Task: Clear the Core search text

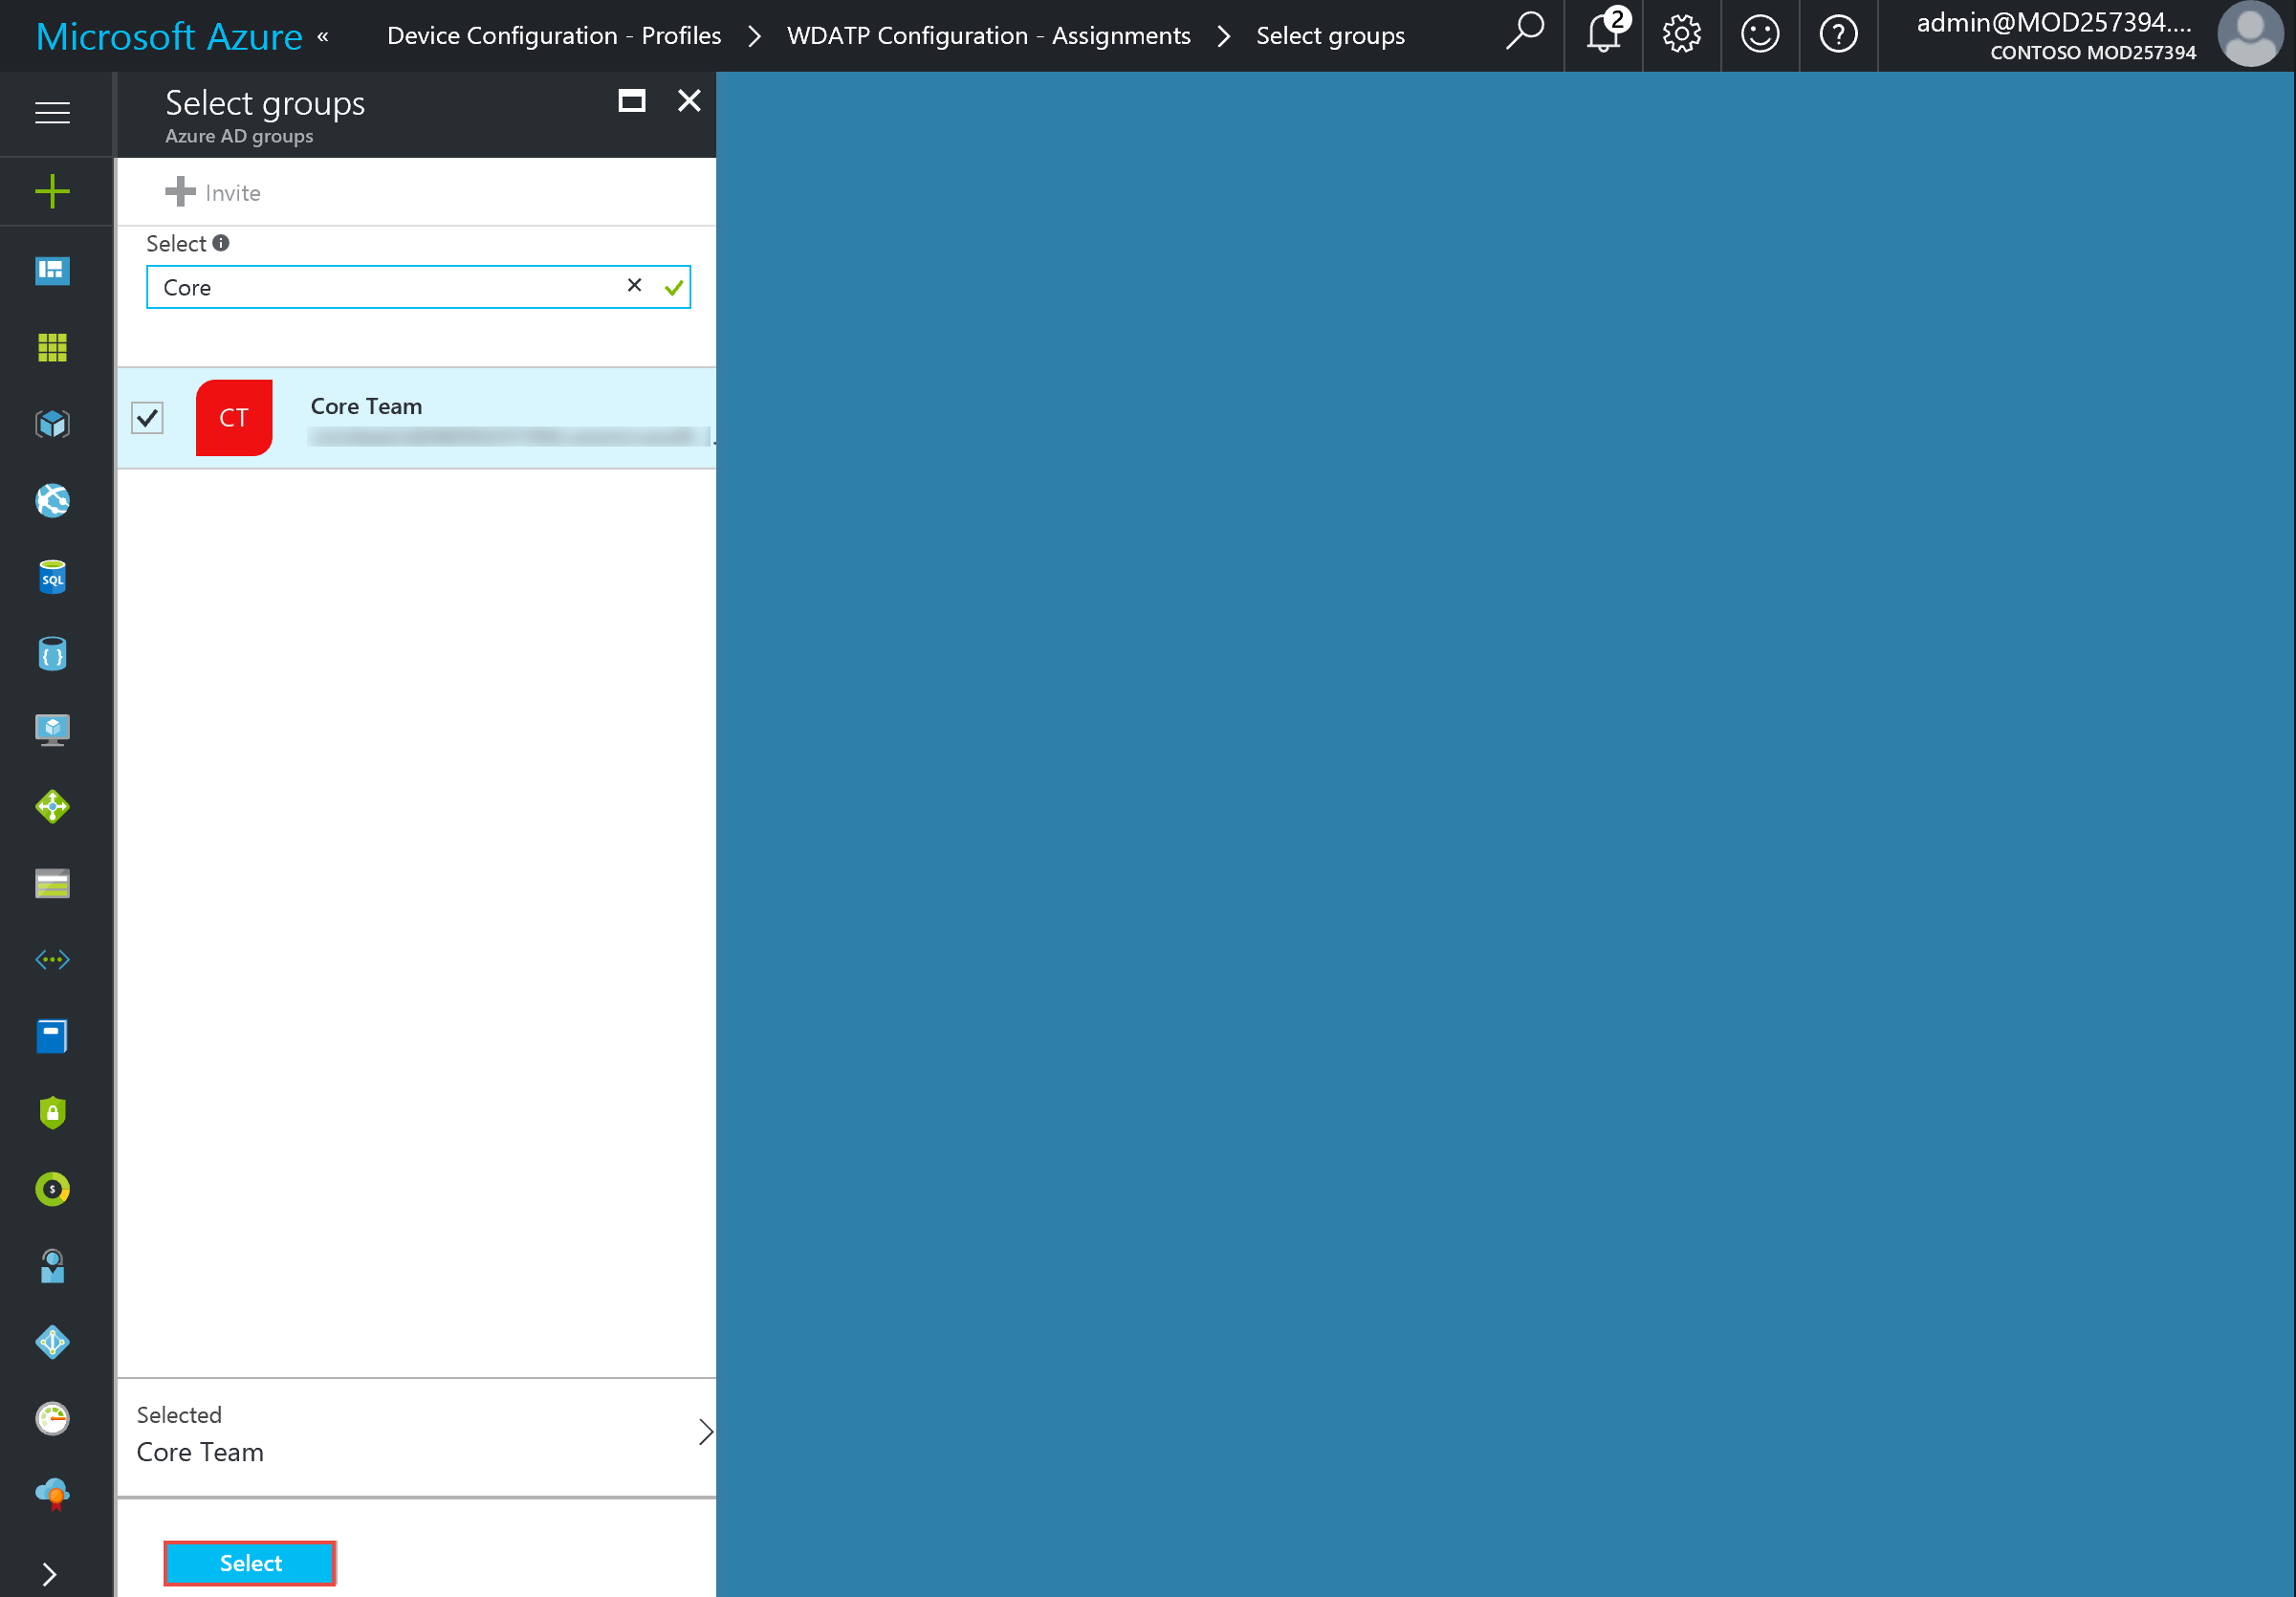Action: (x=634, y=286)
